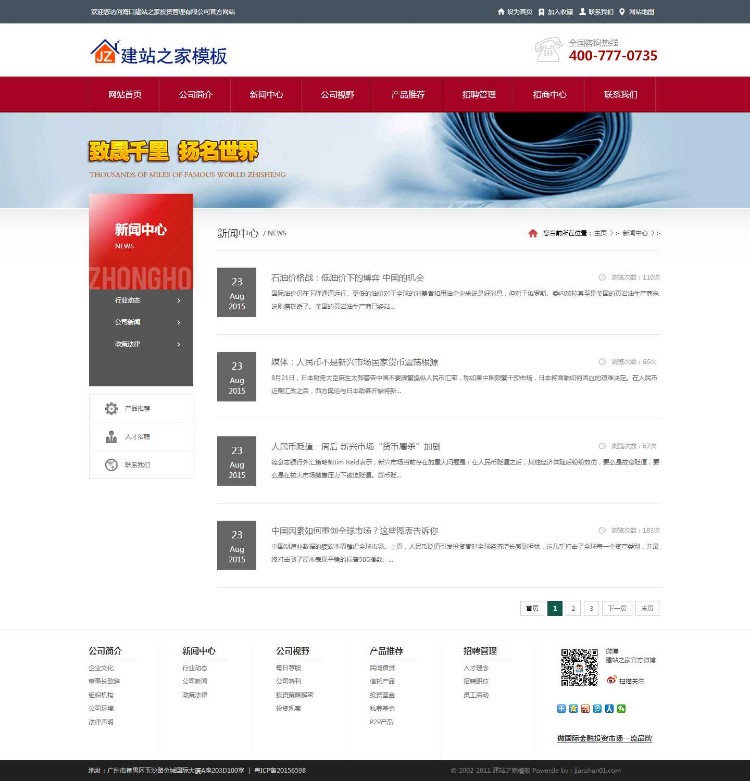Click the Weibo logo icon in the footer
The height and width of the screenshot is (781, 750).
612,680
